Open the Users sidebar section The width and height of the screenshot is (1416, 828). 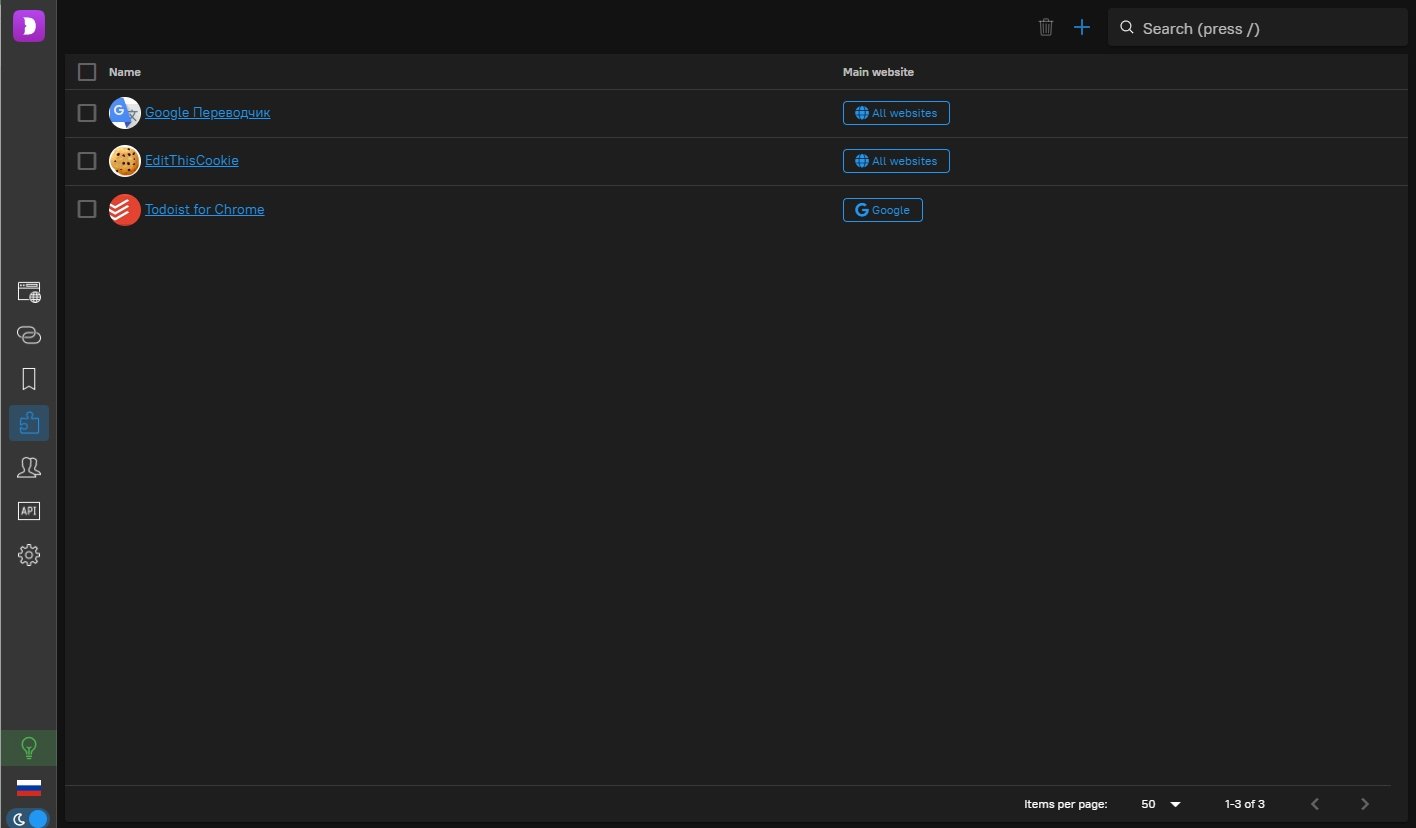[x=29, y=467]
